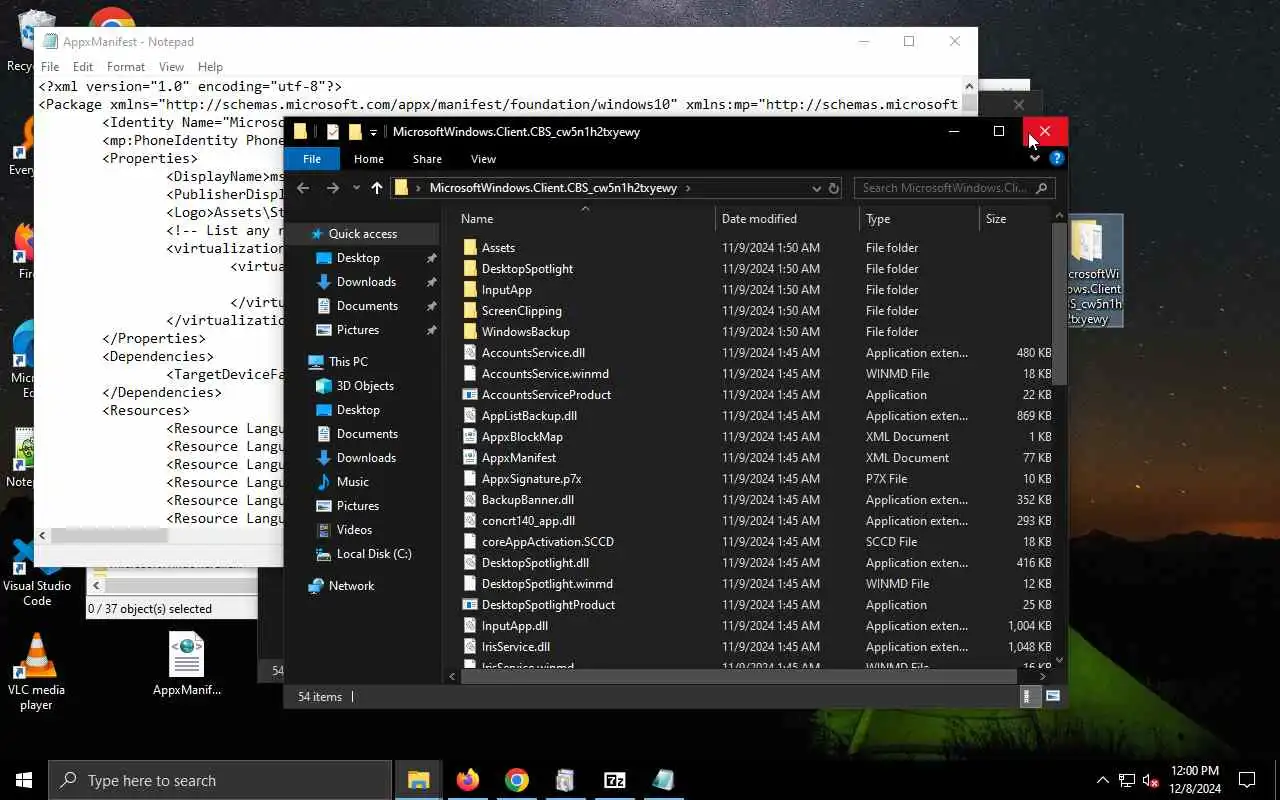Screen dimensions: 1280x800
Task: Select DesktopSpotlightProduct application
Action: 548,605
